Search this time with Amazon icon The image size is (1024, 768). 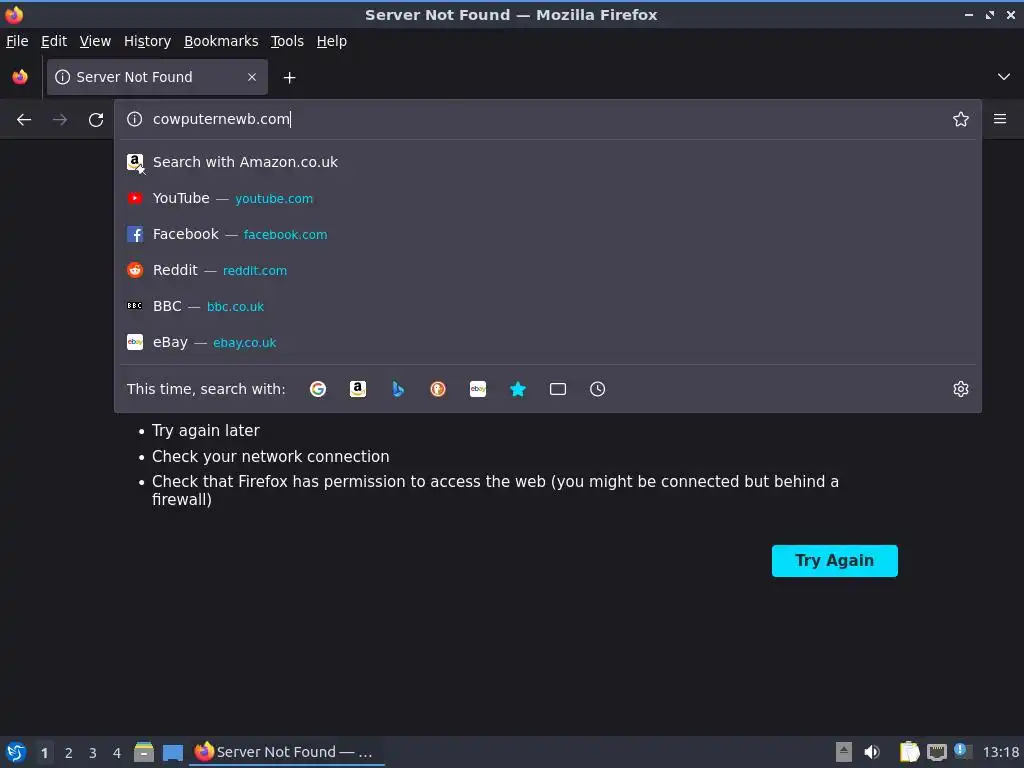pyautogui.click(x=358, y=389)
